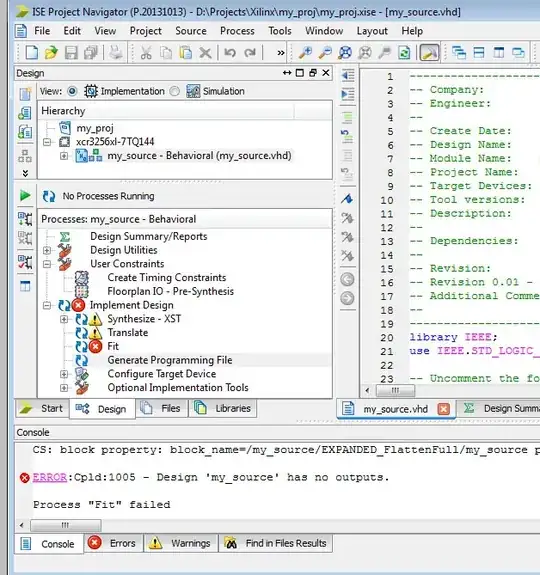Select Floorplan IO - Pre-Synthesis process
The image size is (540, 575).
[170, 292]
